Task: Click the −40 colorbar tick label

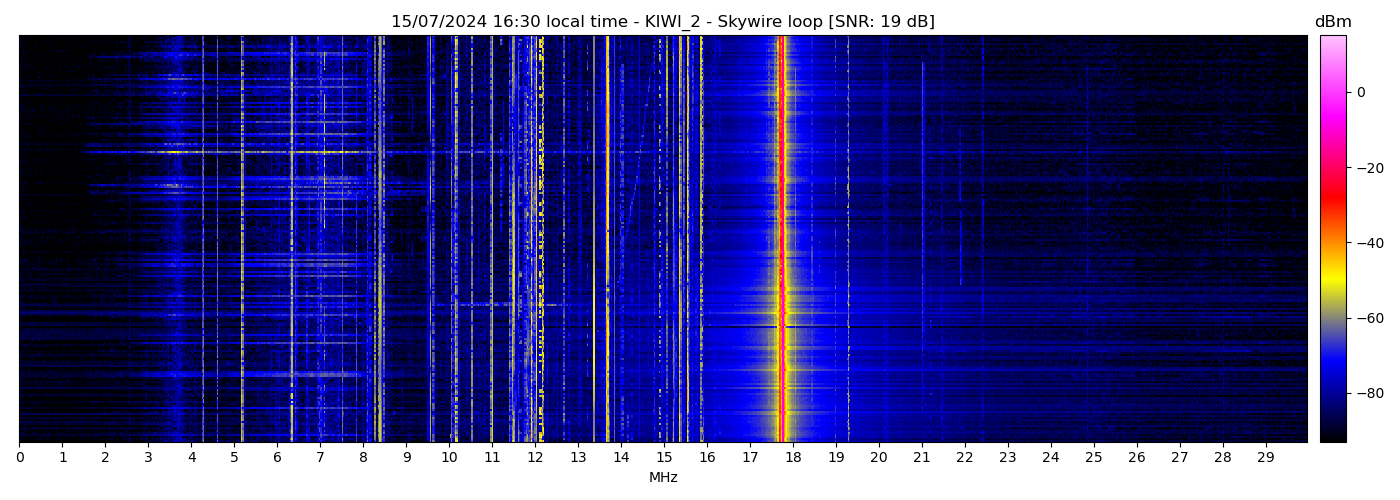Action: [x=1368, y=243]
